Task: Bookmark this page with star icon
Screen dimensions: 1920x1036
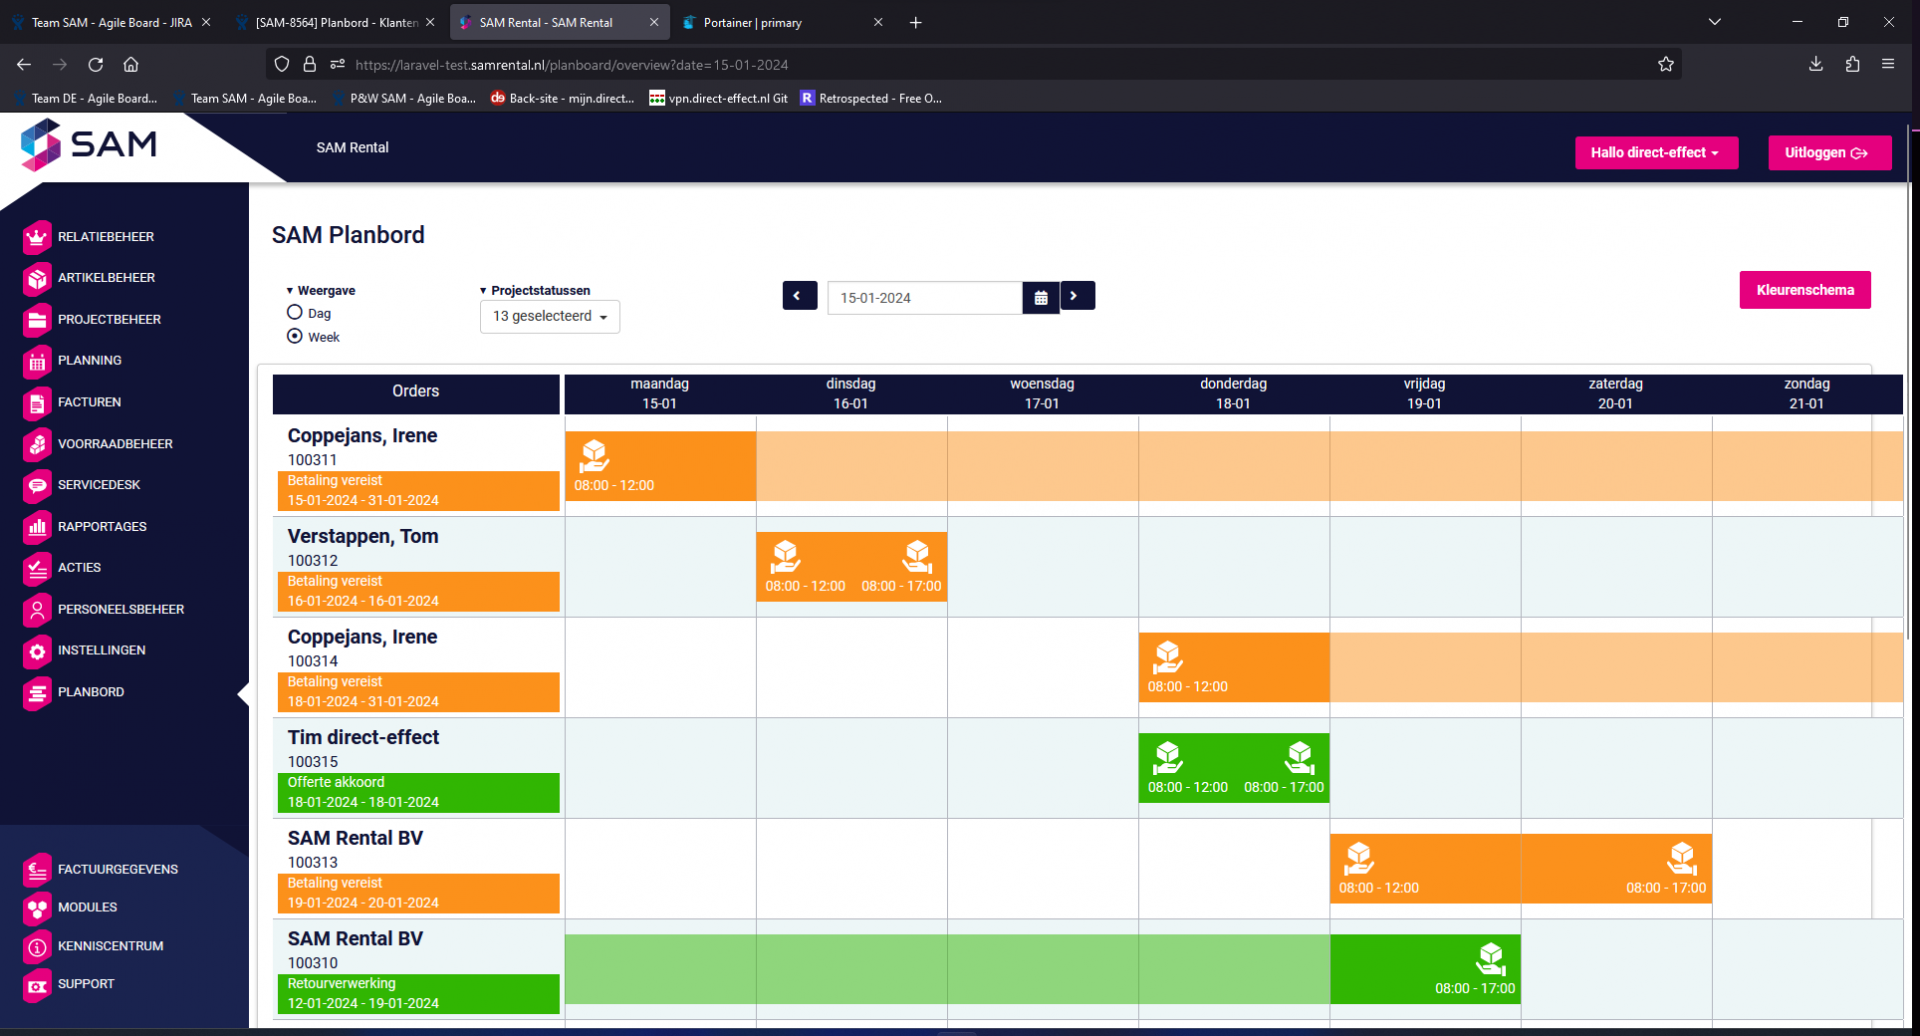Action: [1665, 64]
